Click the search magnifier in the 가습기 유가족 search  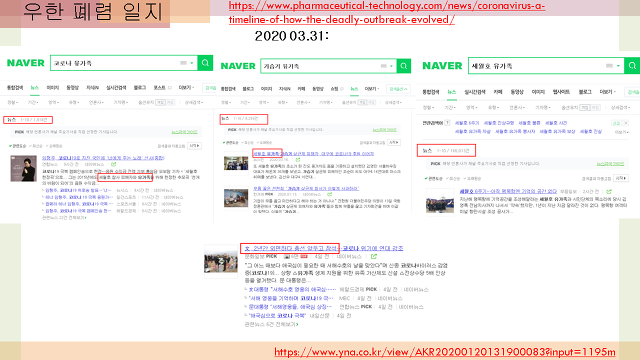click(x=404, y=66)
